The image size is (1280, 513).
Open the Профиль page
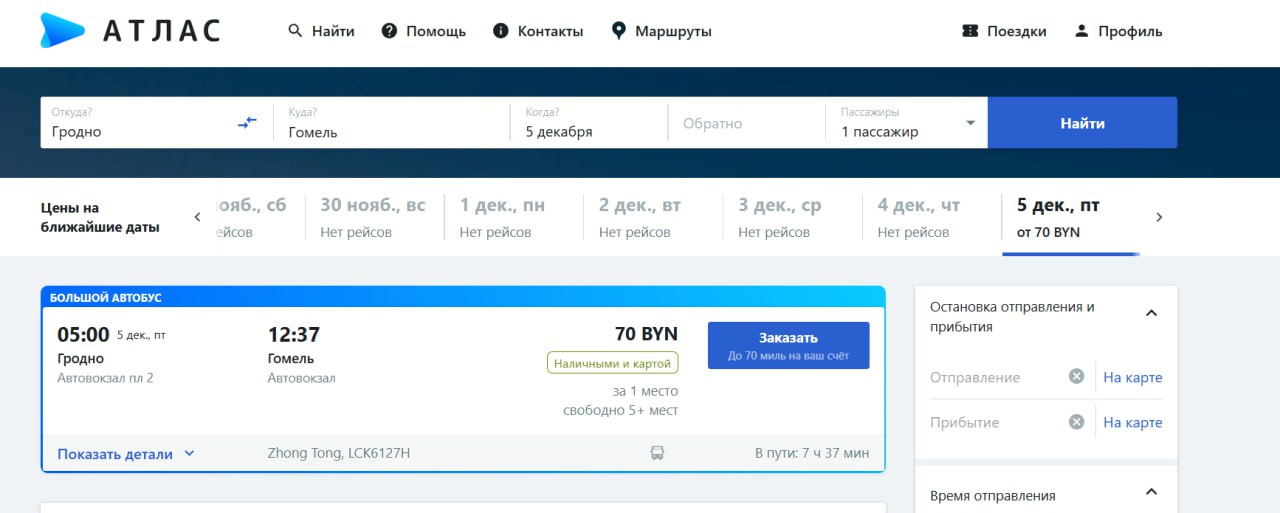tap(1118, 31)
